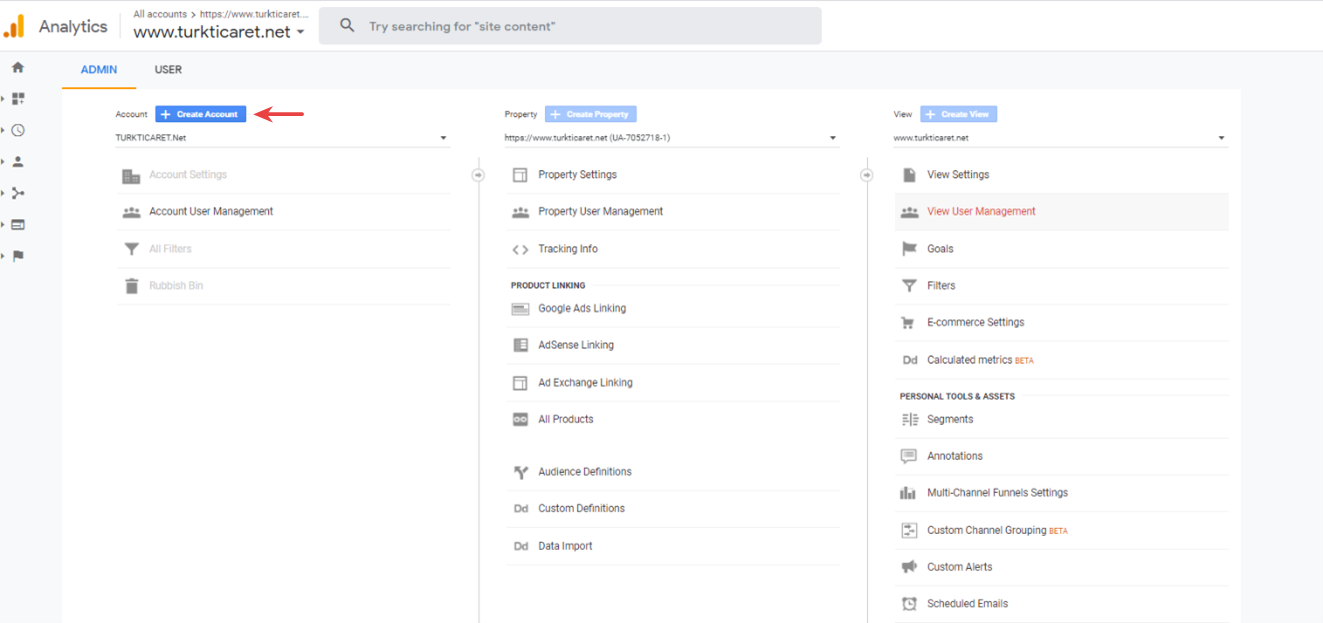Viewport: 1323px width, 623px height.
Task: Open the Acquisition sidebar icon
Action: click(x=18, y=193)
